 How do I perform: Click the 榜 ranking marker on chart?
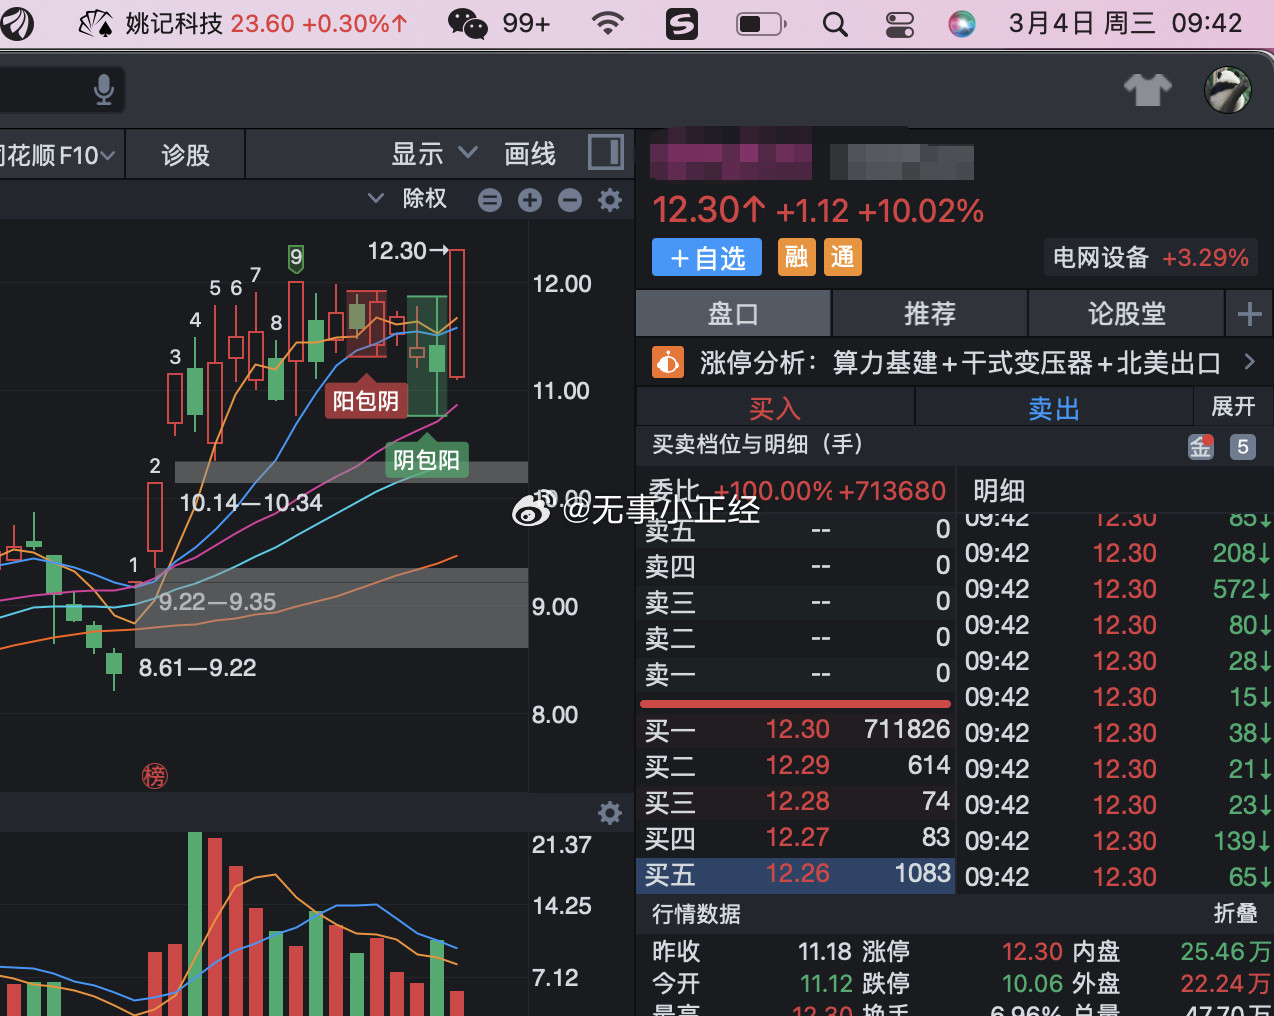[155, 775]
